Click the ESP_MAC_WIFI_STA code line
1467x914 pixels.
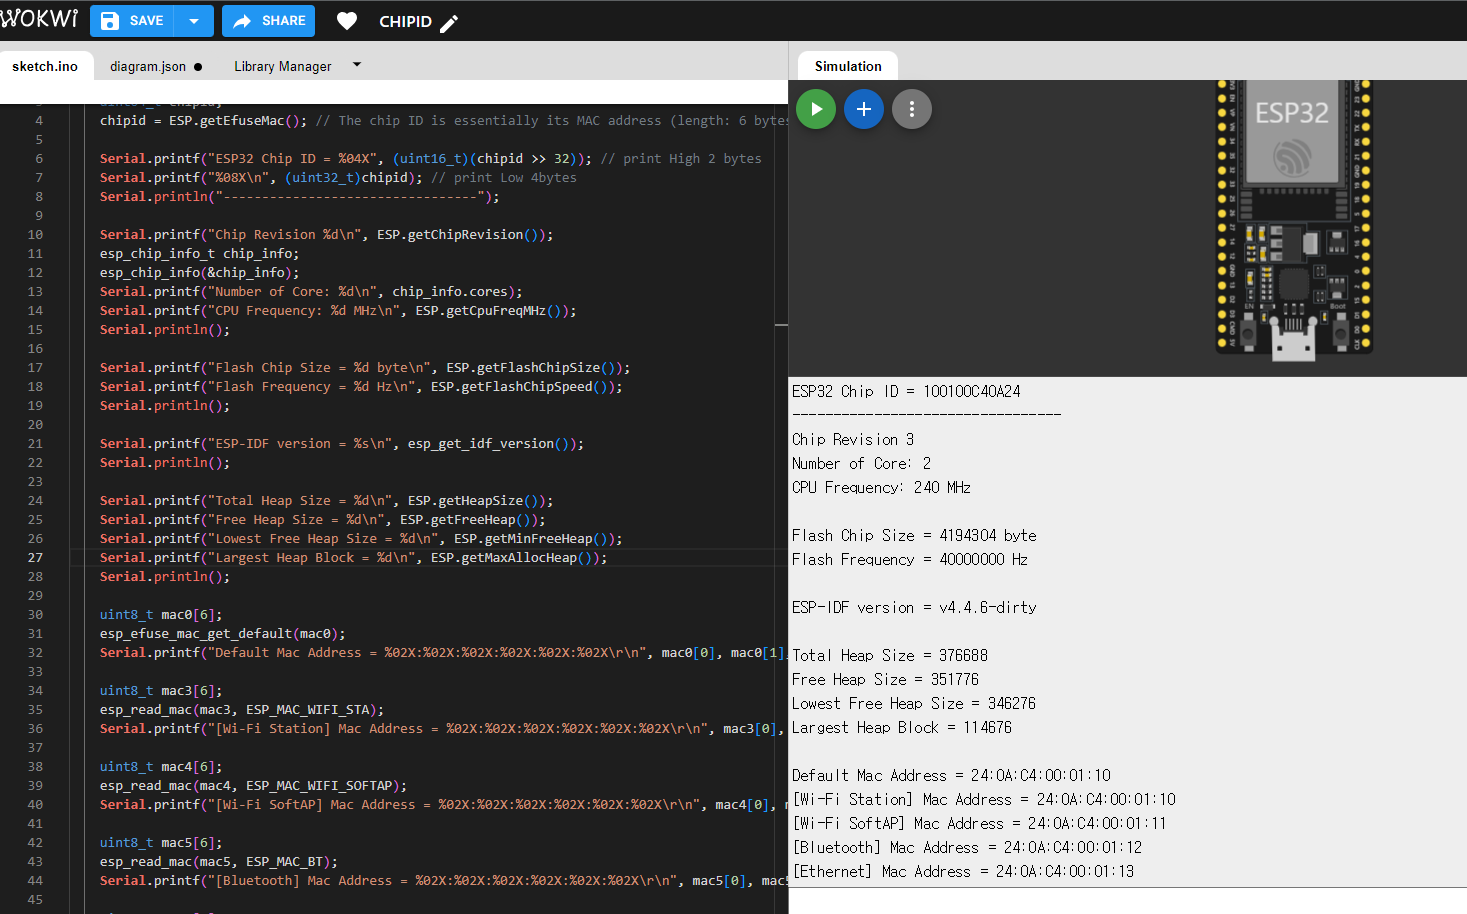coord(242,710)
